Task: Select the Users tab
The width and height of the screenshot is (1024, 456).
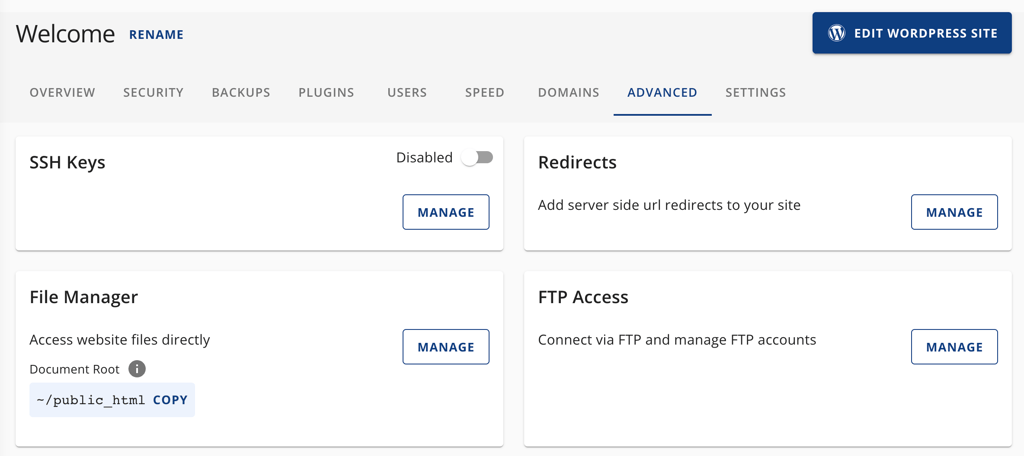Action: pyautogui.click(x=407, y=93)
